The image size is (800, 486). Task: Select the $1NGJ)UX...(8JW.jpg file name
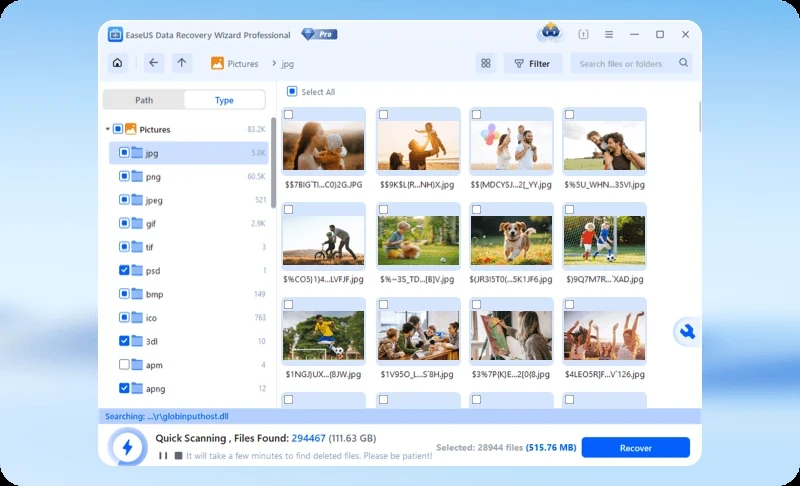(323, 374)
